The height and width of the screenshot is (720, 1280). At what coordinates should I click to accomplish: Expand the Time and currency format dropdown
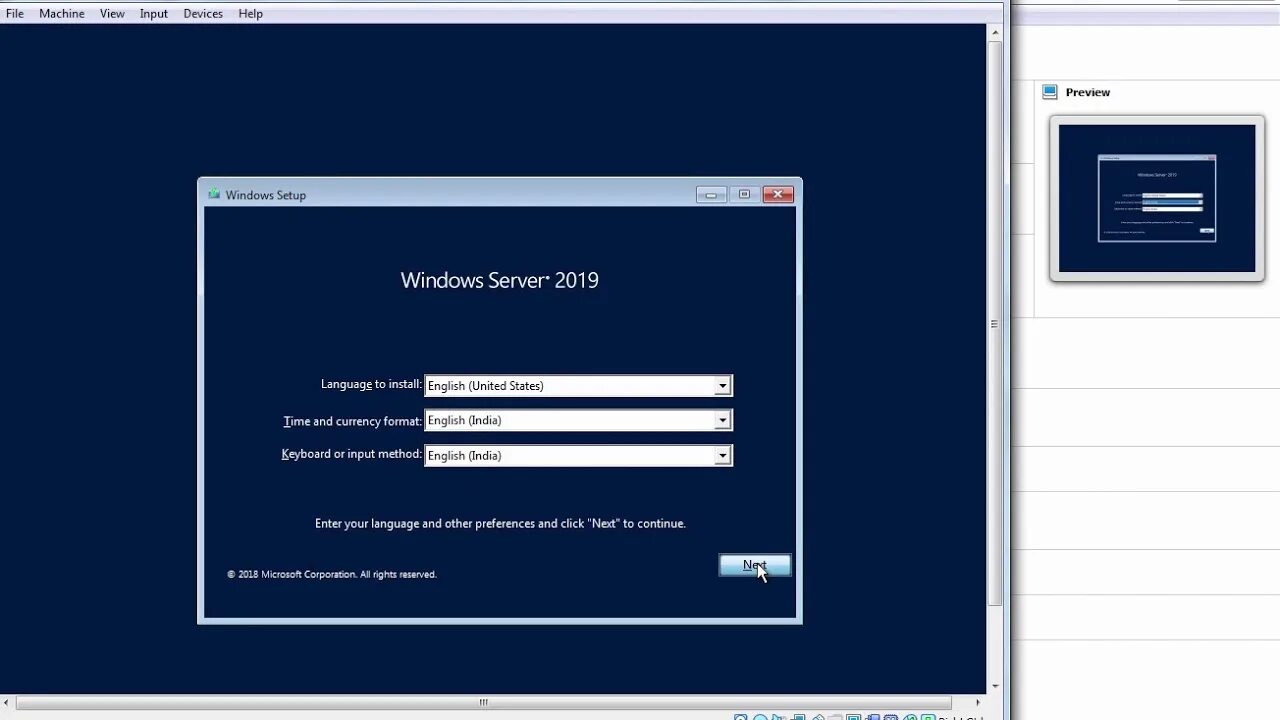(x=722, y=421)
